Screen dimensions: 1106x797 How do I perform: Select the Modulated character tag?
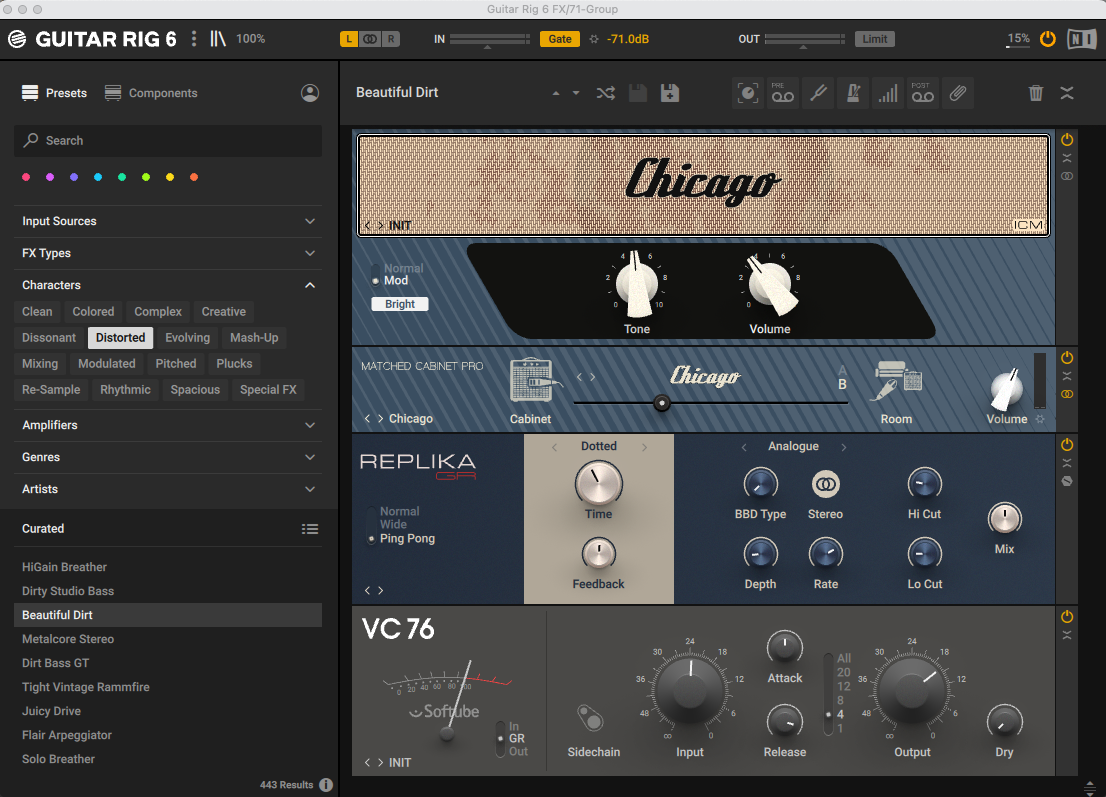pyautogui.click(x=107, y=364)
